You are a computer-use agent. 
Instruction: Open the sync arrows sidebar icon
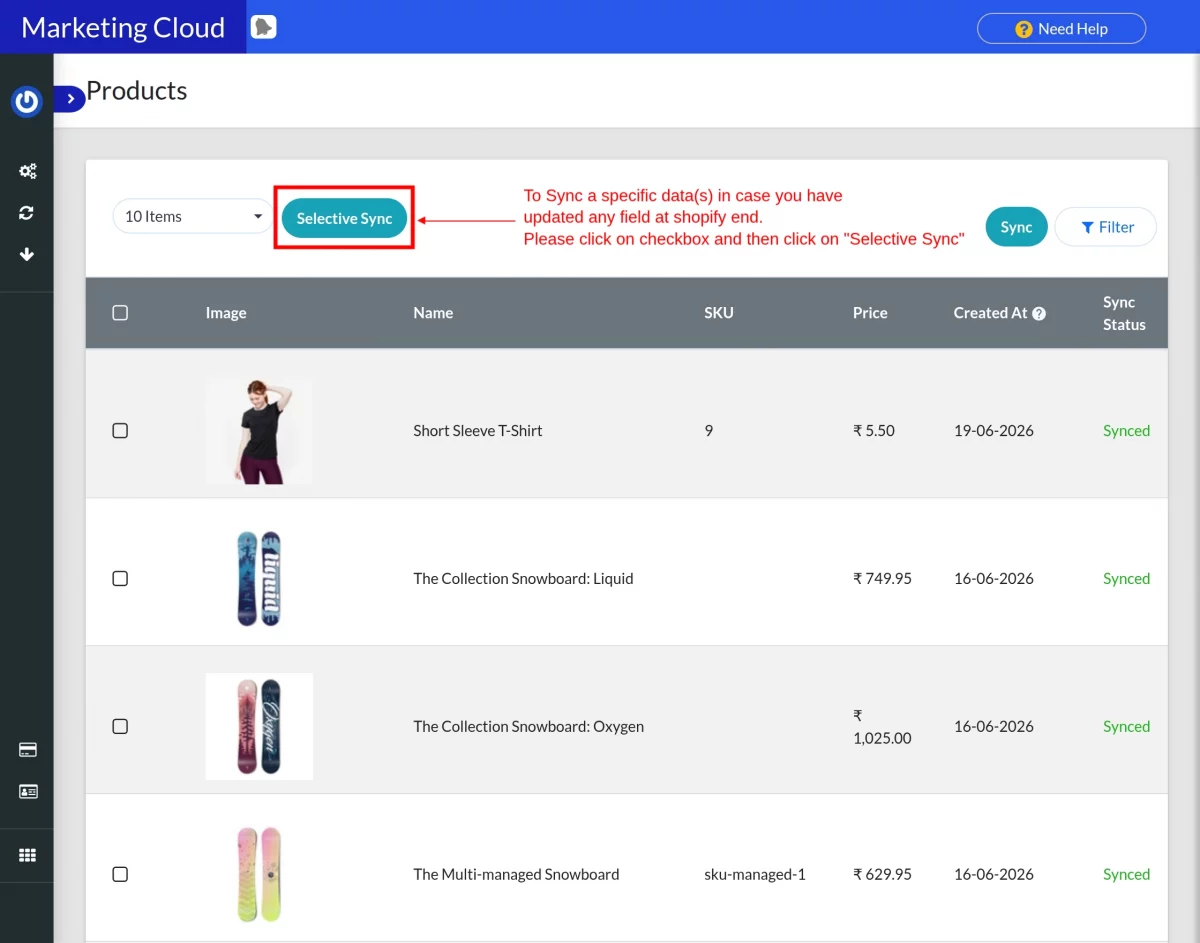click(x=27, y=213)
